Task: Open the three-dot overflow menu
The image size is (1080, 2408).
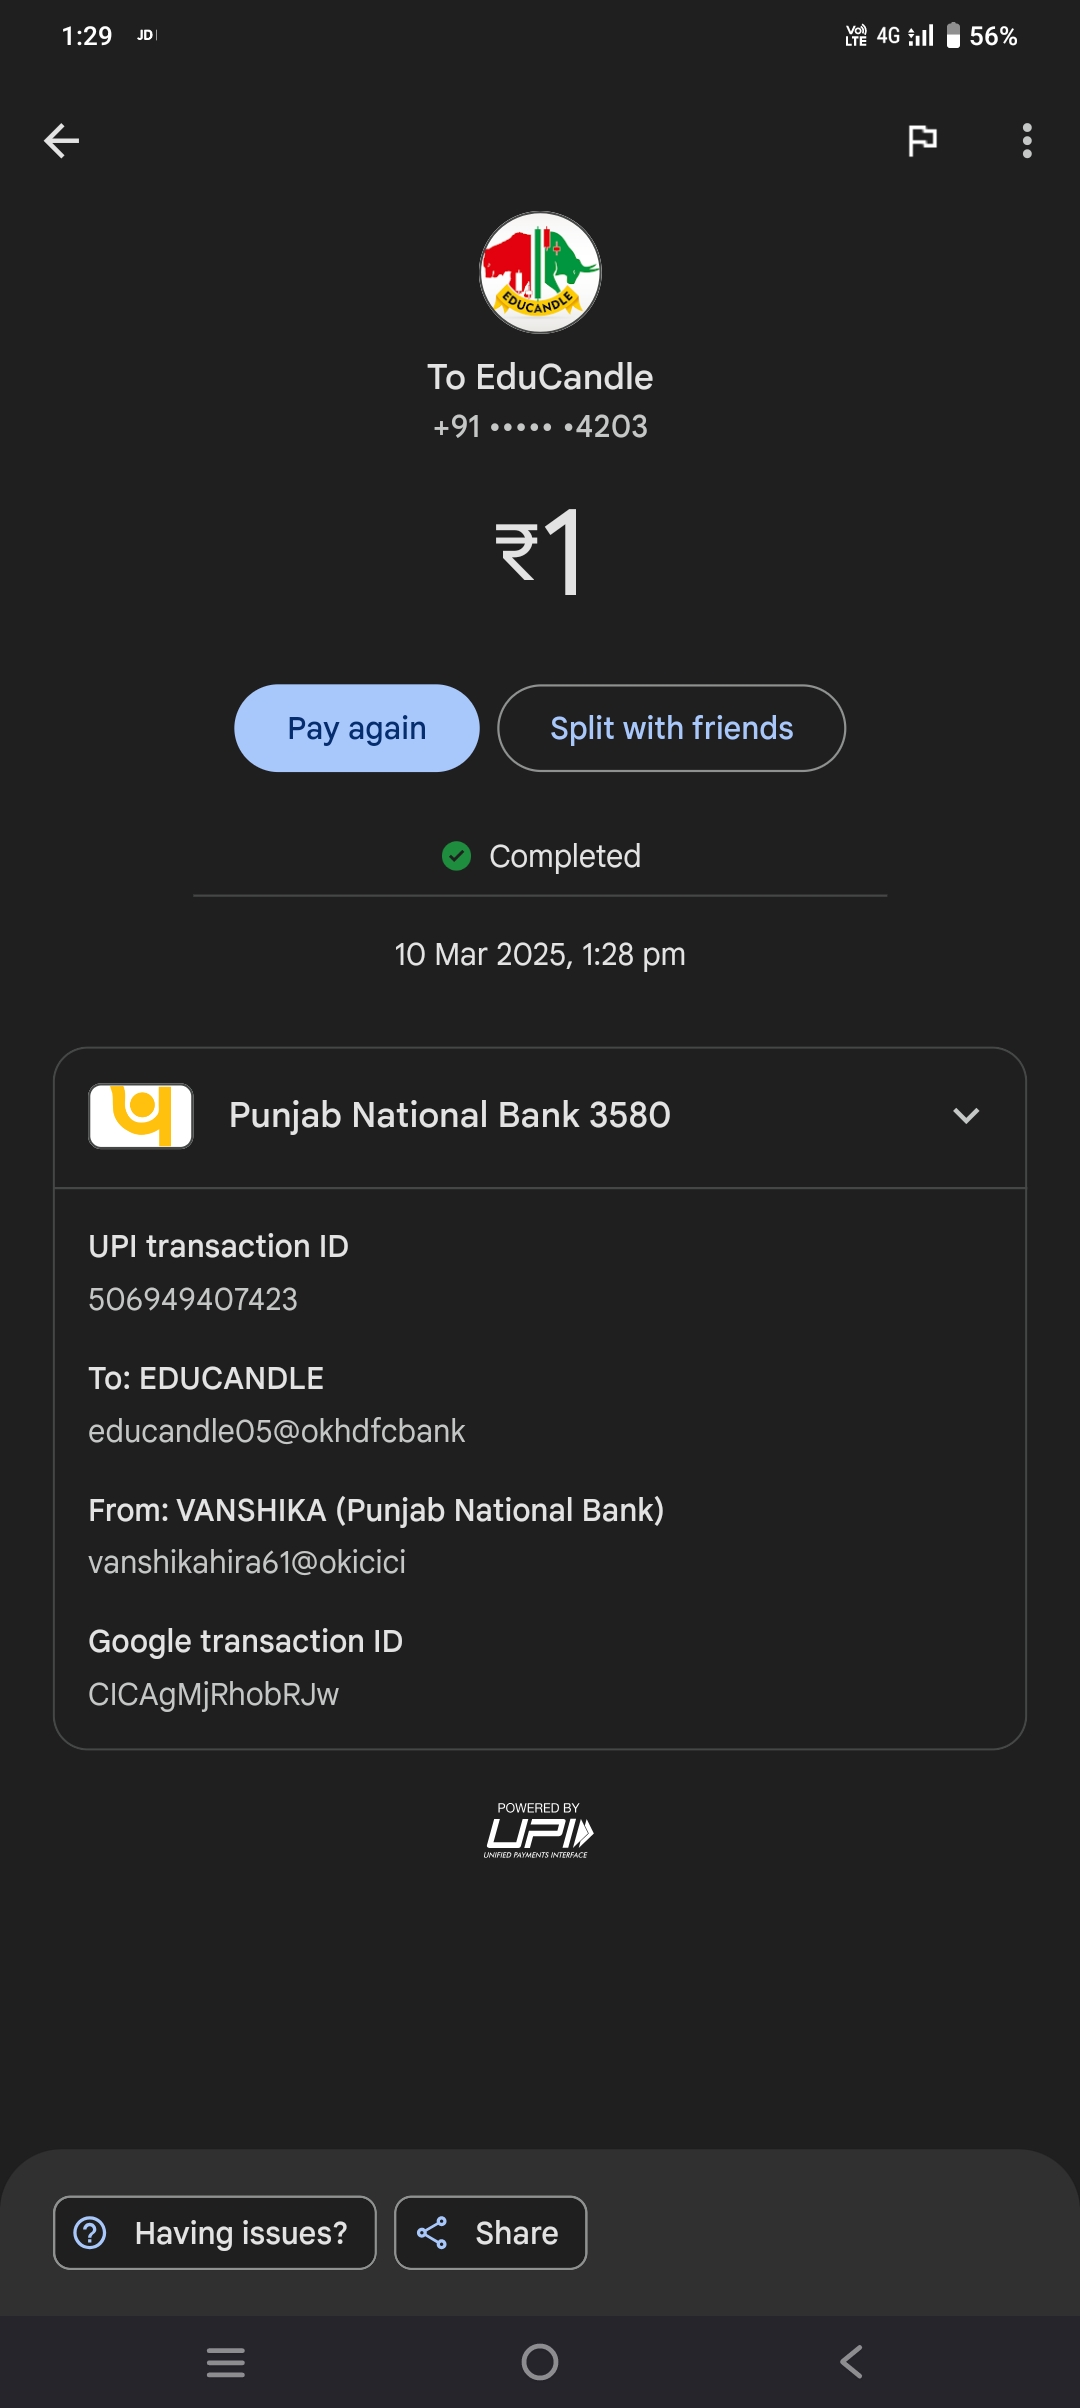Action: click(x=1027, y=141)
